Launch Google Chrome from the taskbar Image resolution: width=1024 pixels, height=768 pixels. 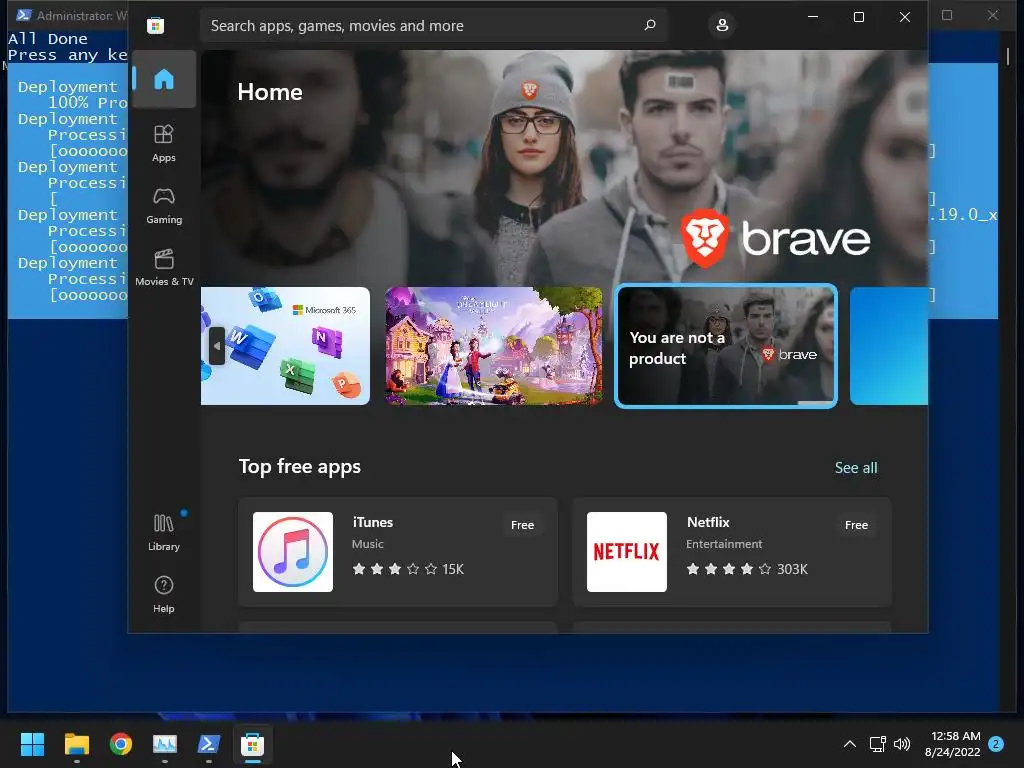[121, 744]
